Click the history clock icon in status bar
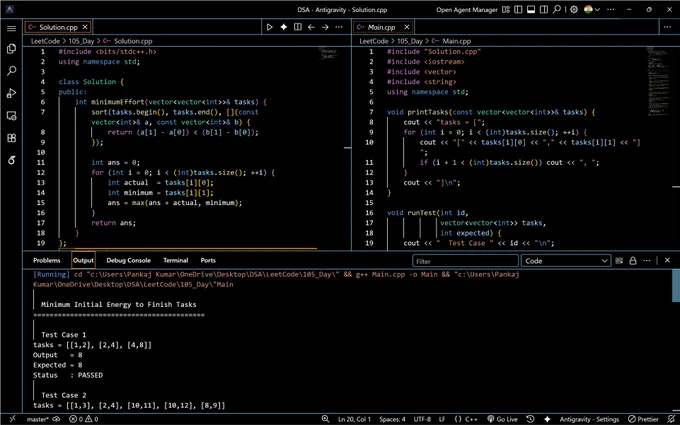Image resolution: width=680 pixels, height=425 pixels. (530, 419)
